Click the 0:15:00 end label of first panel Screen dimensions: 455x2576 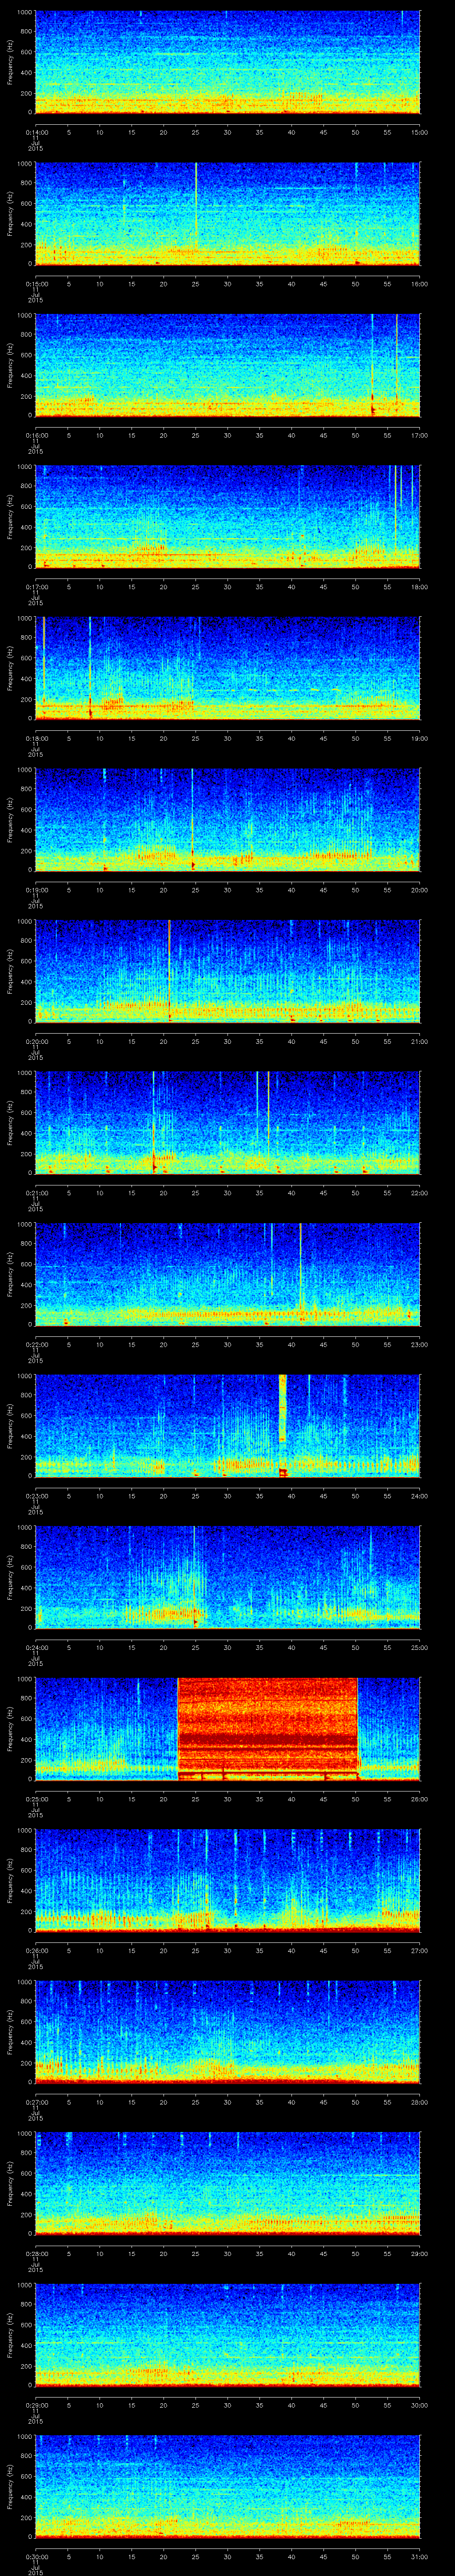click(419, 132)
